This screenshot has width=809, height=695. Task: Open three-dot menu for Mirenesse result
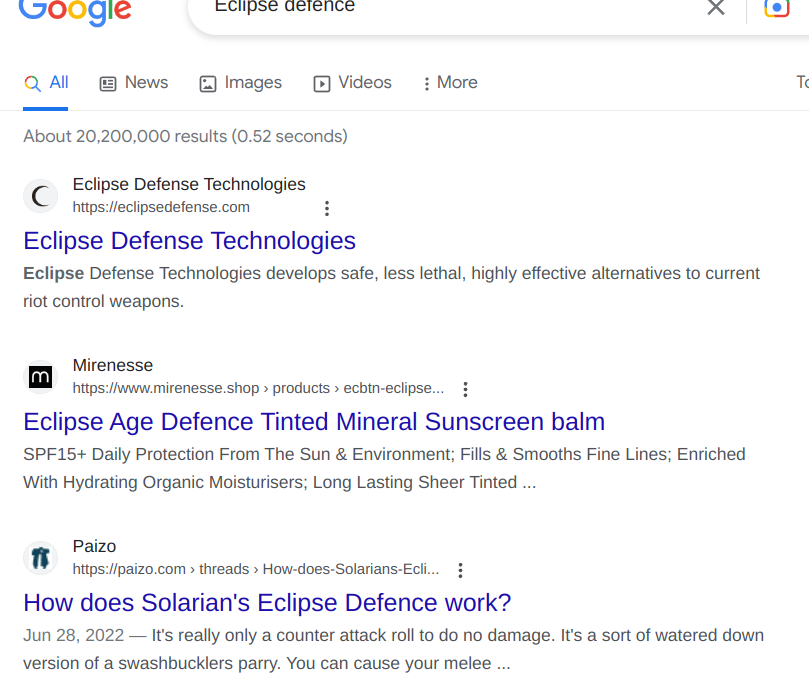[465, 389]
